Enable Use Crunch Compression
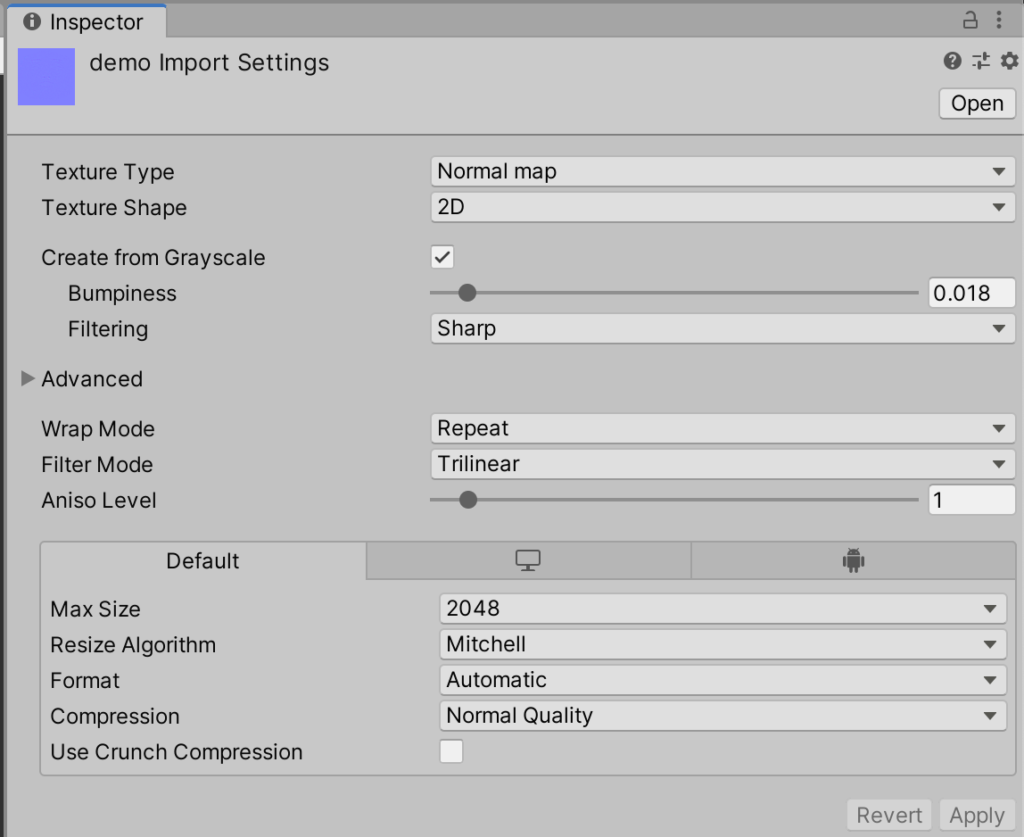Image resolution: width=1024 pixels, height=837 pixels. point(451,751)
